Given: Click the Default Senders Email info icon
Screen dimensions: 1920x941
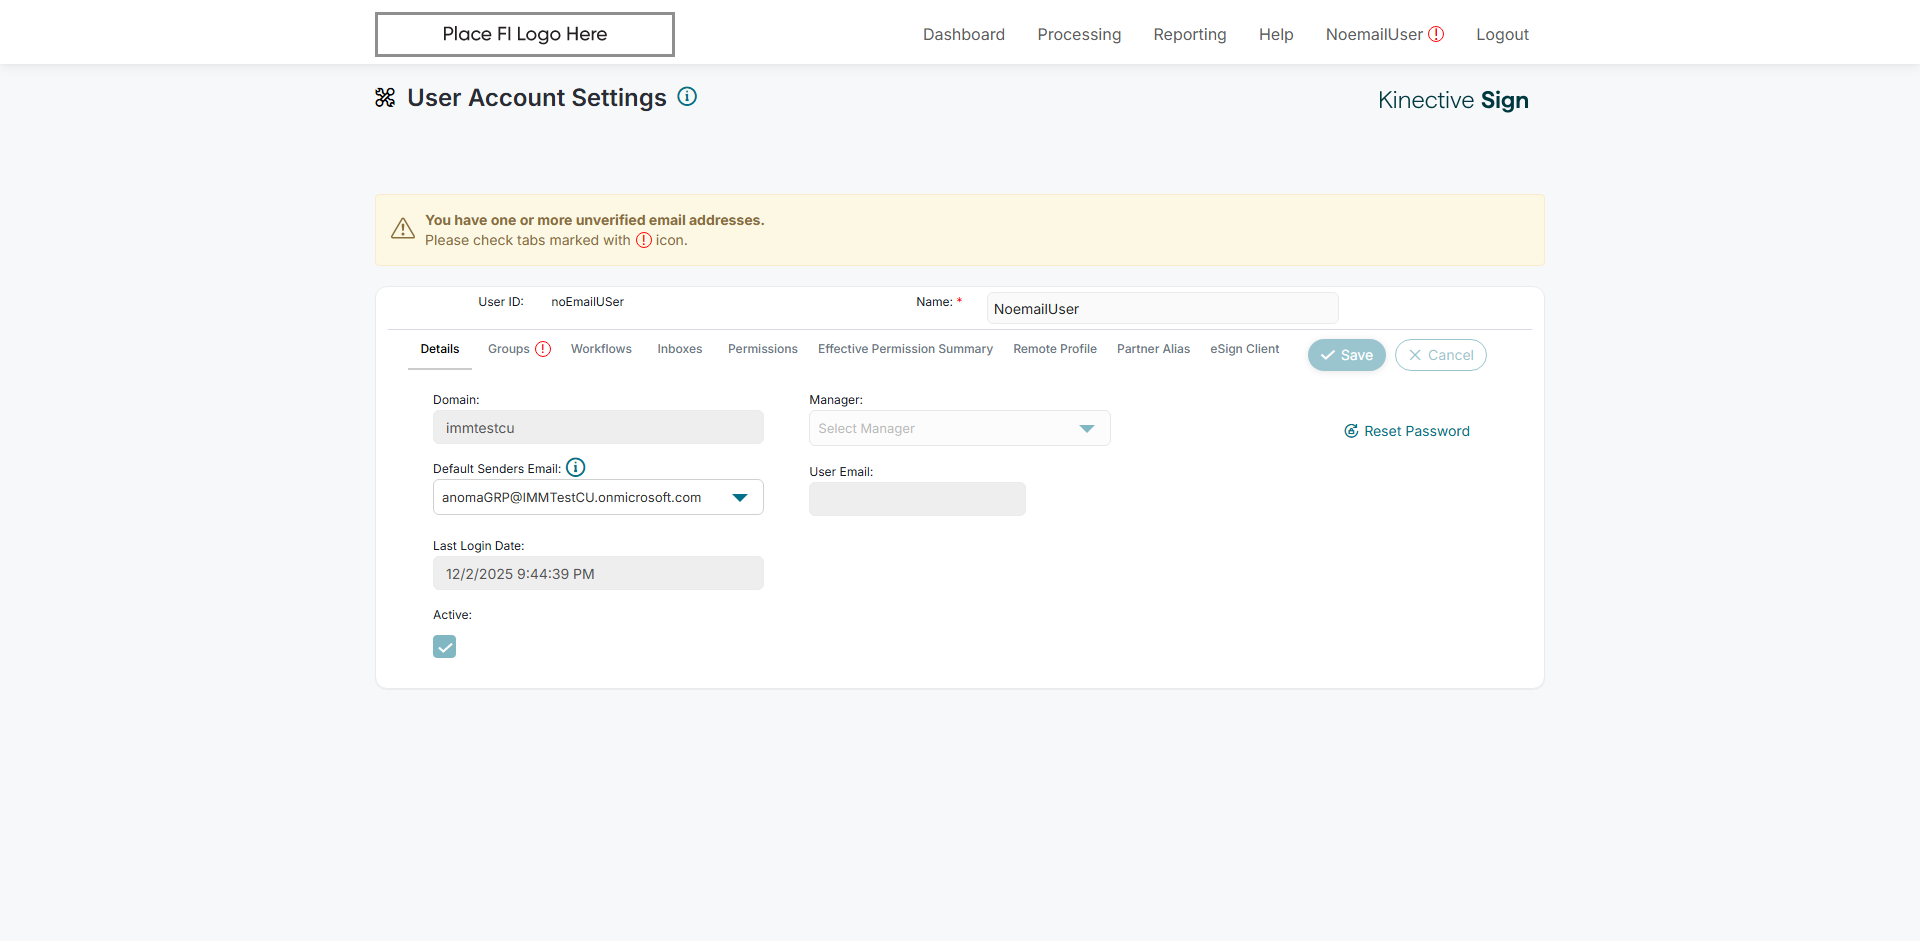Looking at the screenshot, I should 576,467.
